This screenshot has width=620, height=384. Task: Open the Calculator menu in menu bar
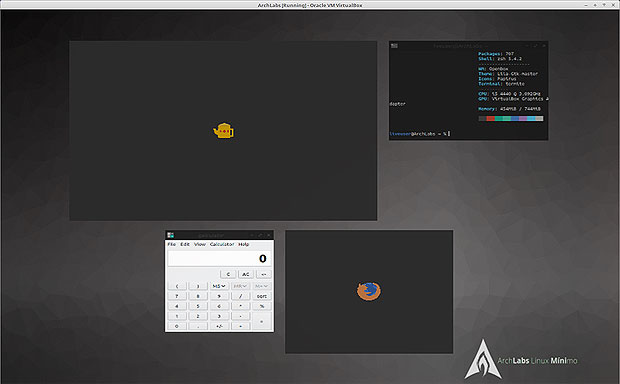pos(222,244)
